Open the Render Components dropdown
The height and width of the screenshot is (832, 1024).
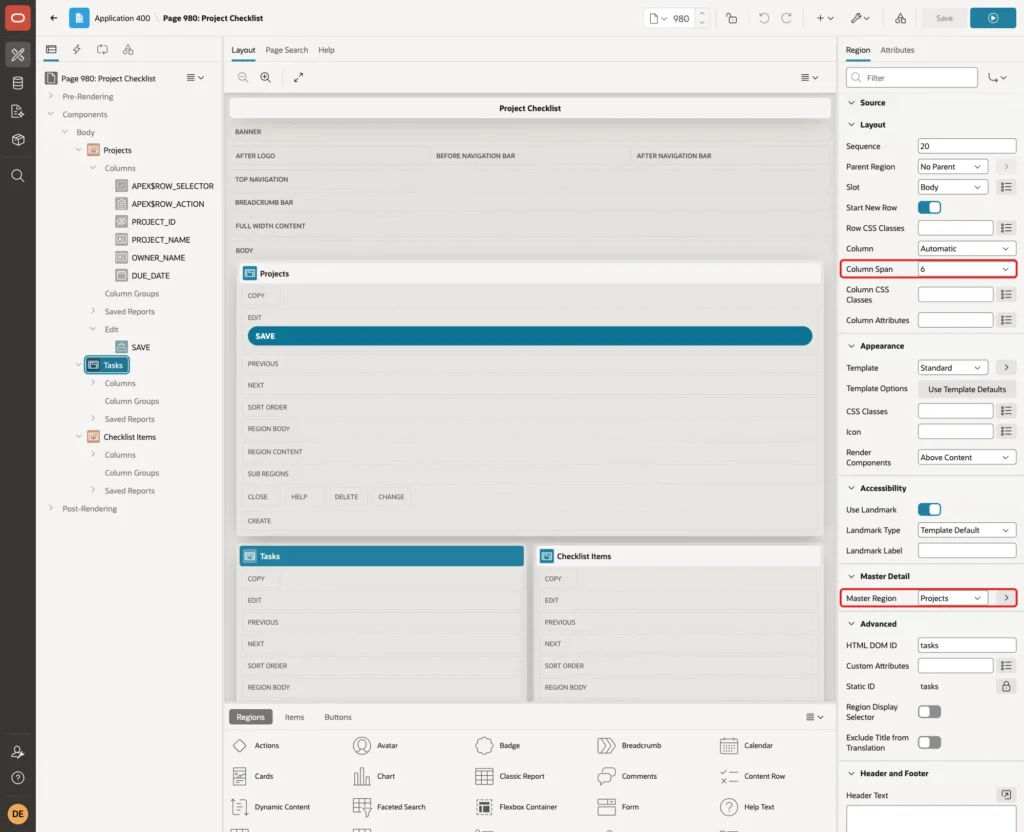click(966, 457)
